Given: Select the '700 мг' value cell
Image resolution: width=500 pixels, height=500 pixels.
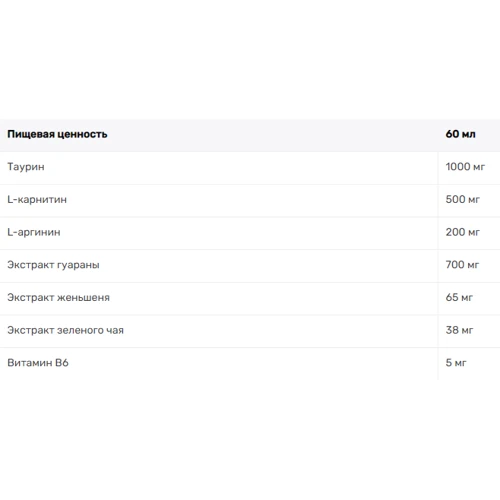Looking at the screenshot, I should (x=462, y=265).
